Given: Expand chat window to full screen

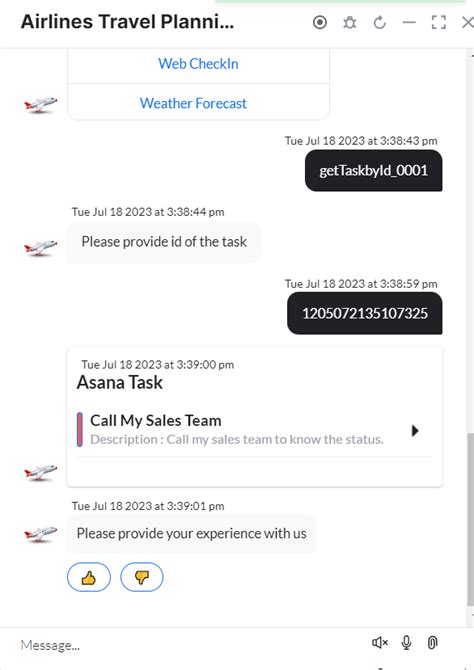Looking at the screenshot, I should click(x=439, y=22).
